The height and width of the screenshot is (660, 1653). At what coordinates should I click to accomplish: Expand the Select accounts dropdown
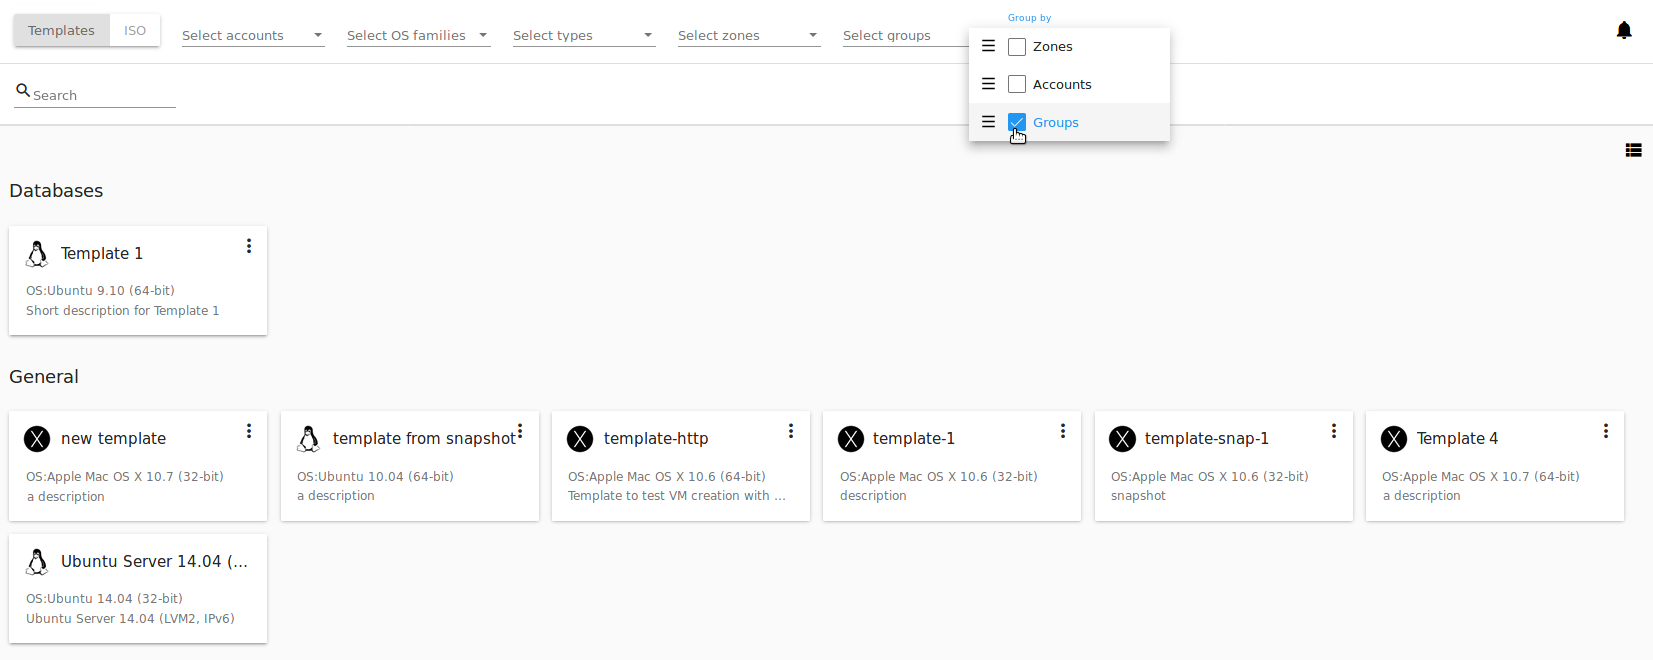click(x=253, y=35)
